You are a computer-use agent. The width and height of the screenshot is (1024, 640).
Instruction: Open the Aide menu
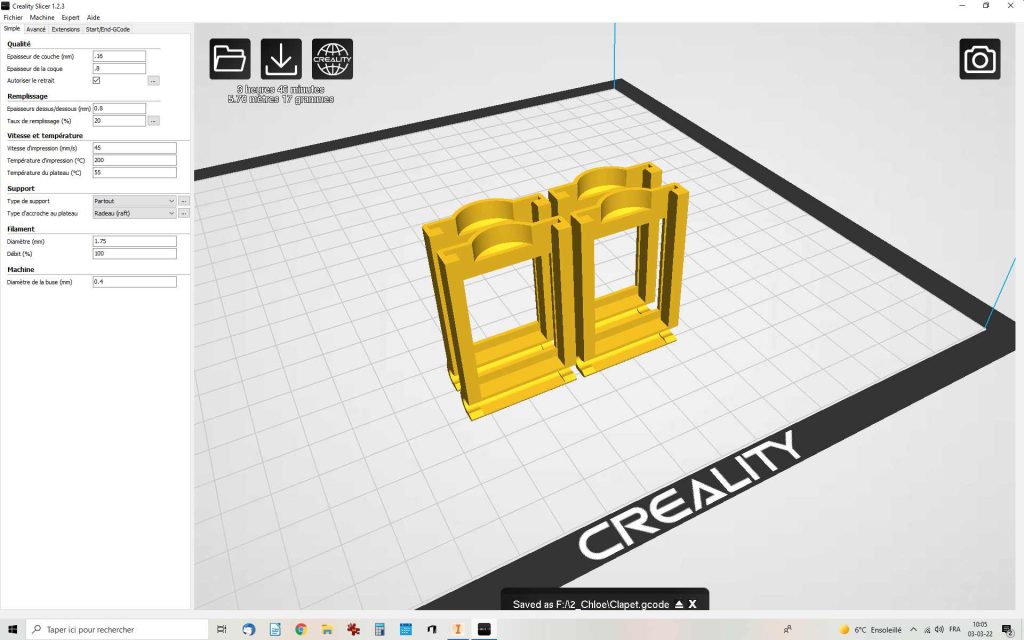pyautogui.click(x=93, y=18)
